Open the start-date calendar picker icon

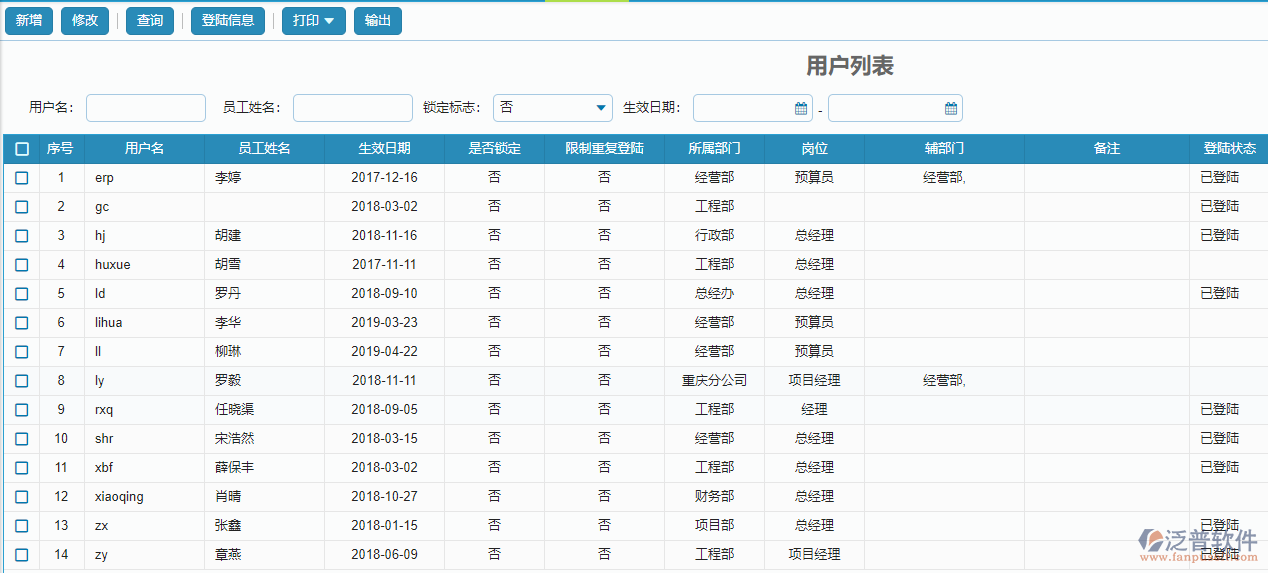pos(801,108)
